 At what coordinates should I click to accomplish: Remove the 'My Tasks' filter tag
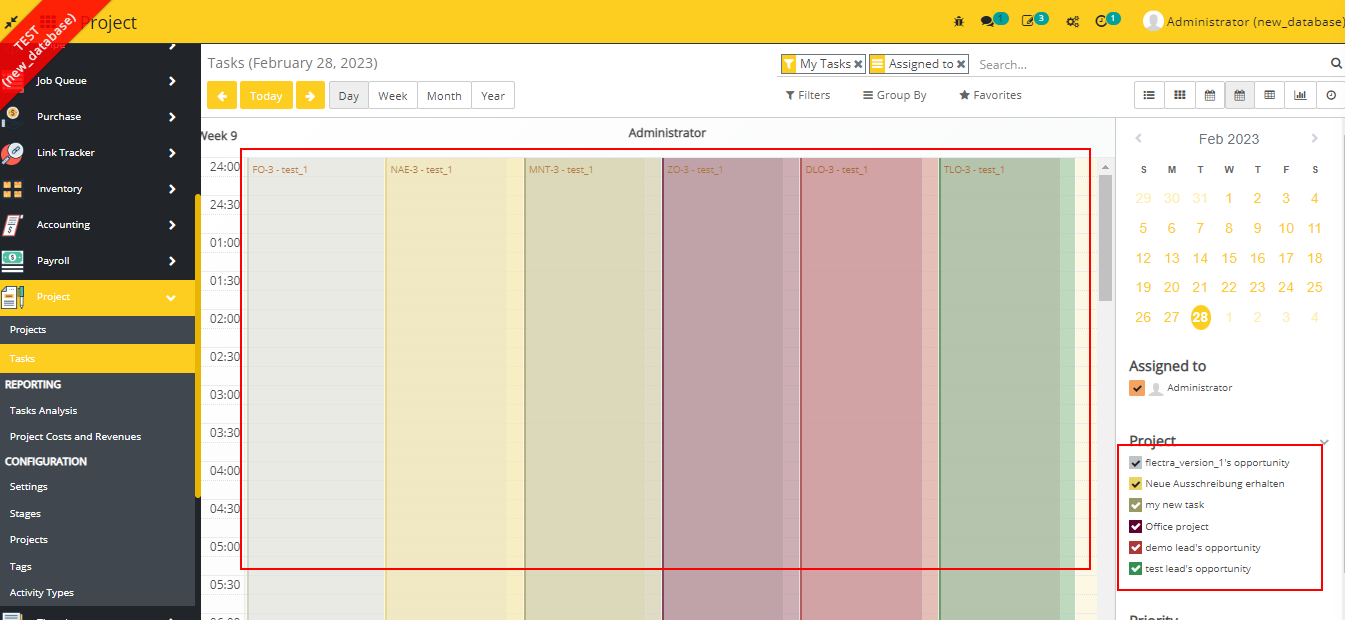858,63
